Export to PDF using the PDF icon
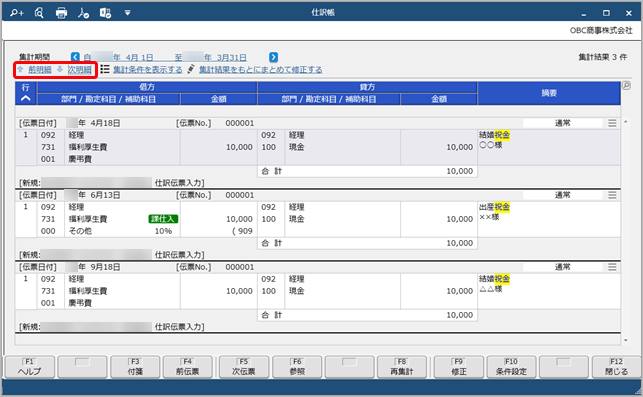Image resolution: width=643 pixels, height=397 pixels. coord(83,13)
